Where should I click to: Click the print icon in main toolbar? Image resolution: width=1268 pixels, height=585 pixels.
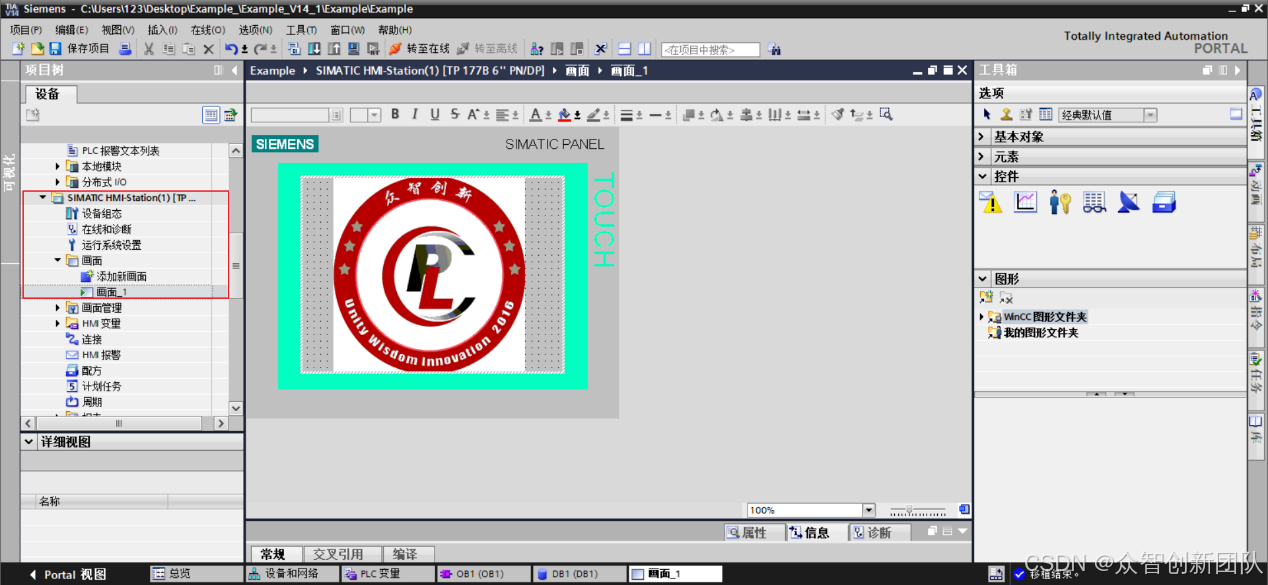point(125,48)
